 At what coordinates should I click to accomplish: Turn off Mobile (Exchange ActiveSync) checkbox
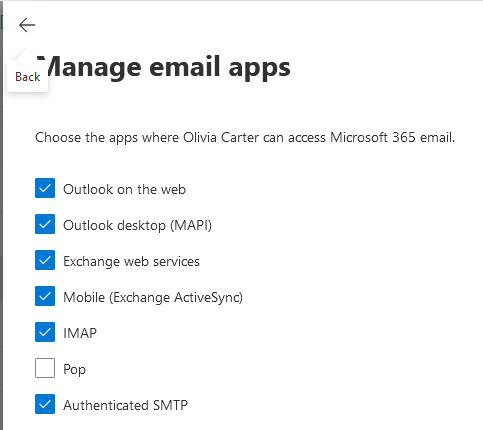(x=45, y=296)
